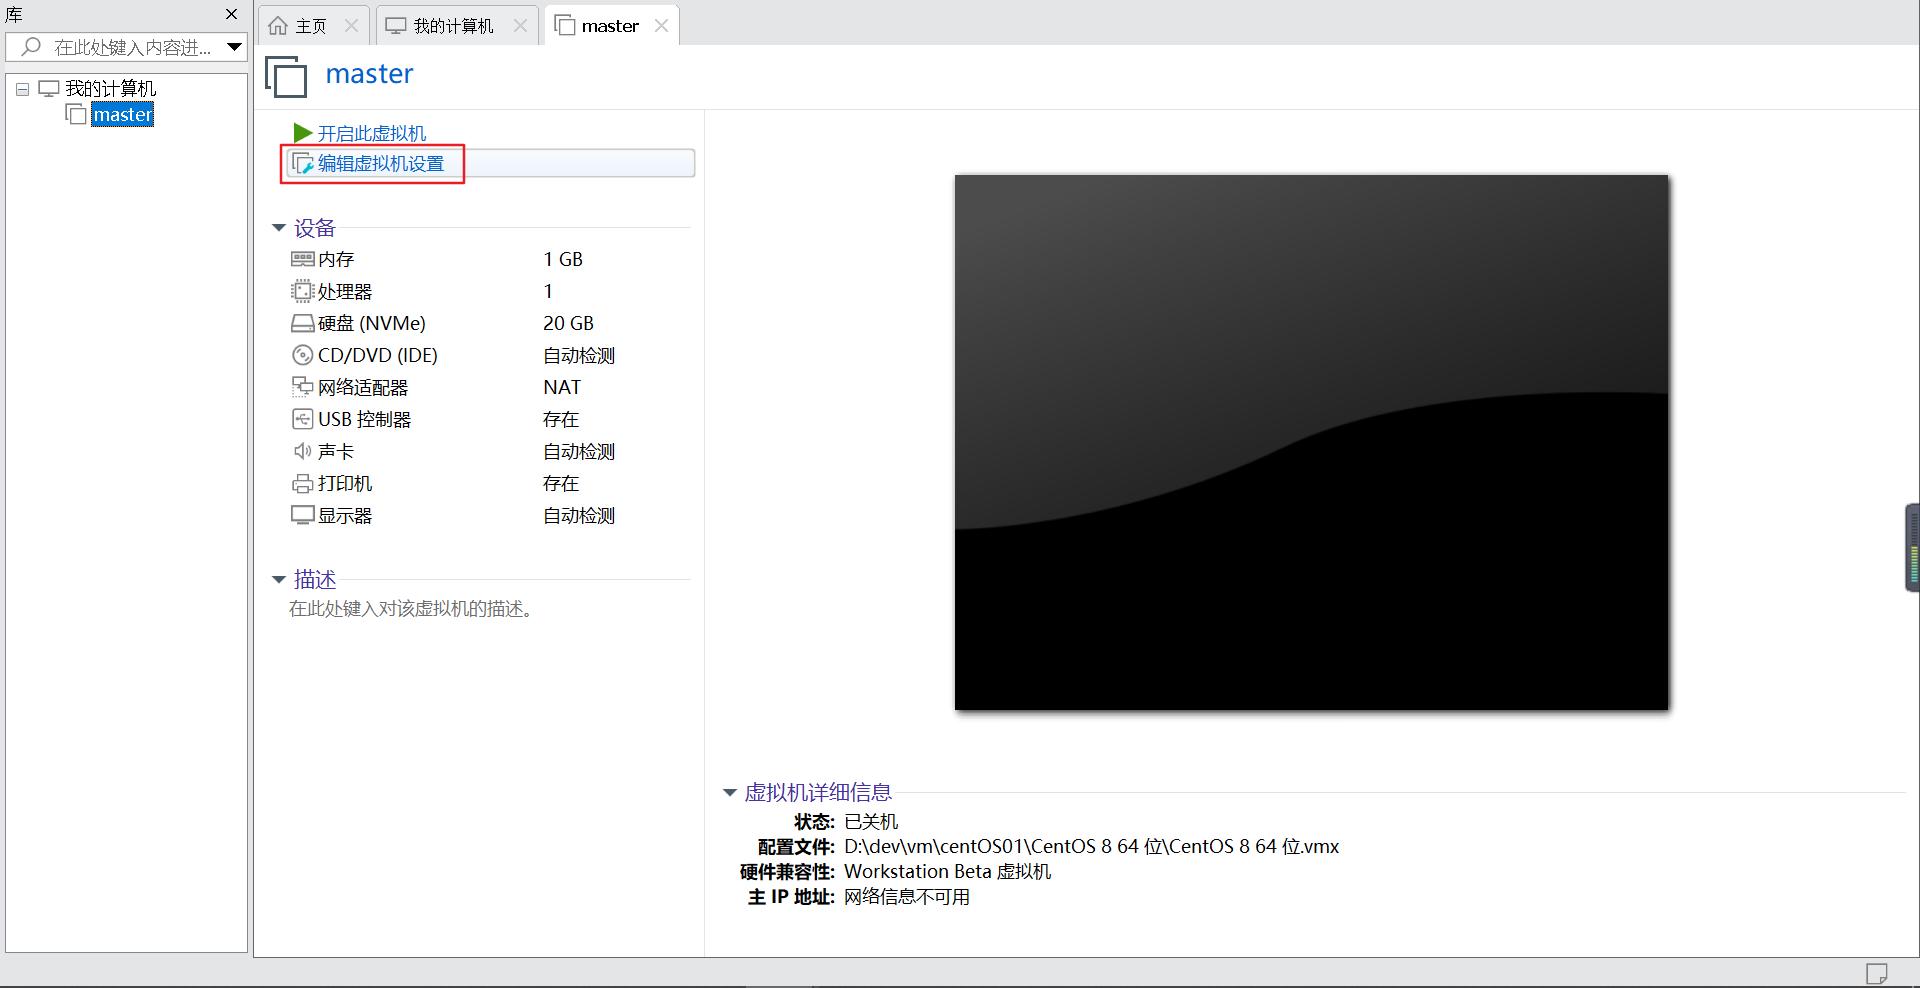The width and height of the screenshot is (1920, 988).
Task: Click the CD/DVD (IDE) drive icon
Action: 303,355
